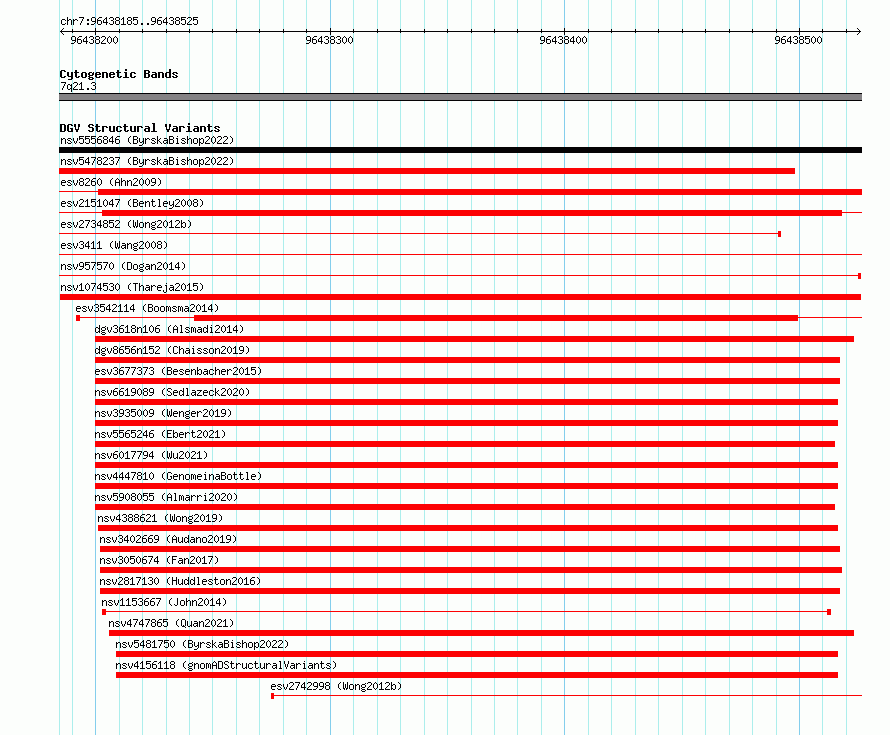Click the 96438200 ruler position
Image resolution: width=890 pixels, height=735 pixels.
(x=94, y=40)
